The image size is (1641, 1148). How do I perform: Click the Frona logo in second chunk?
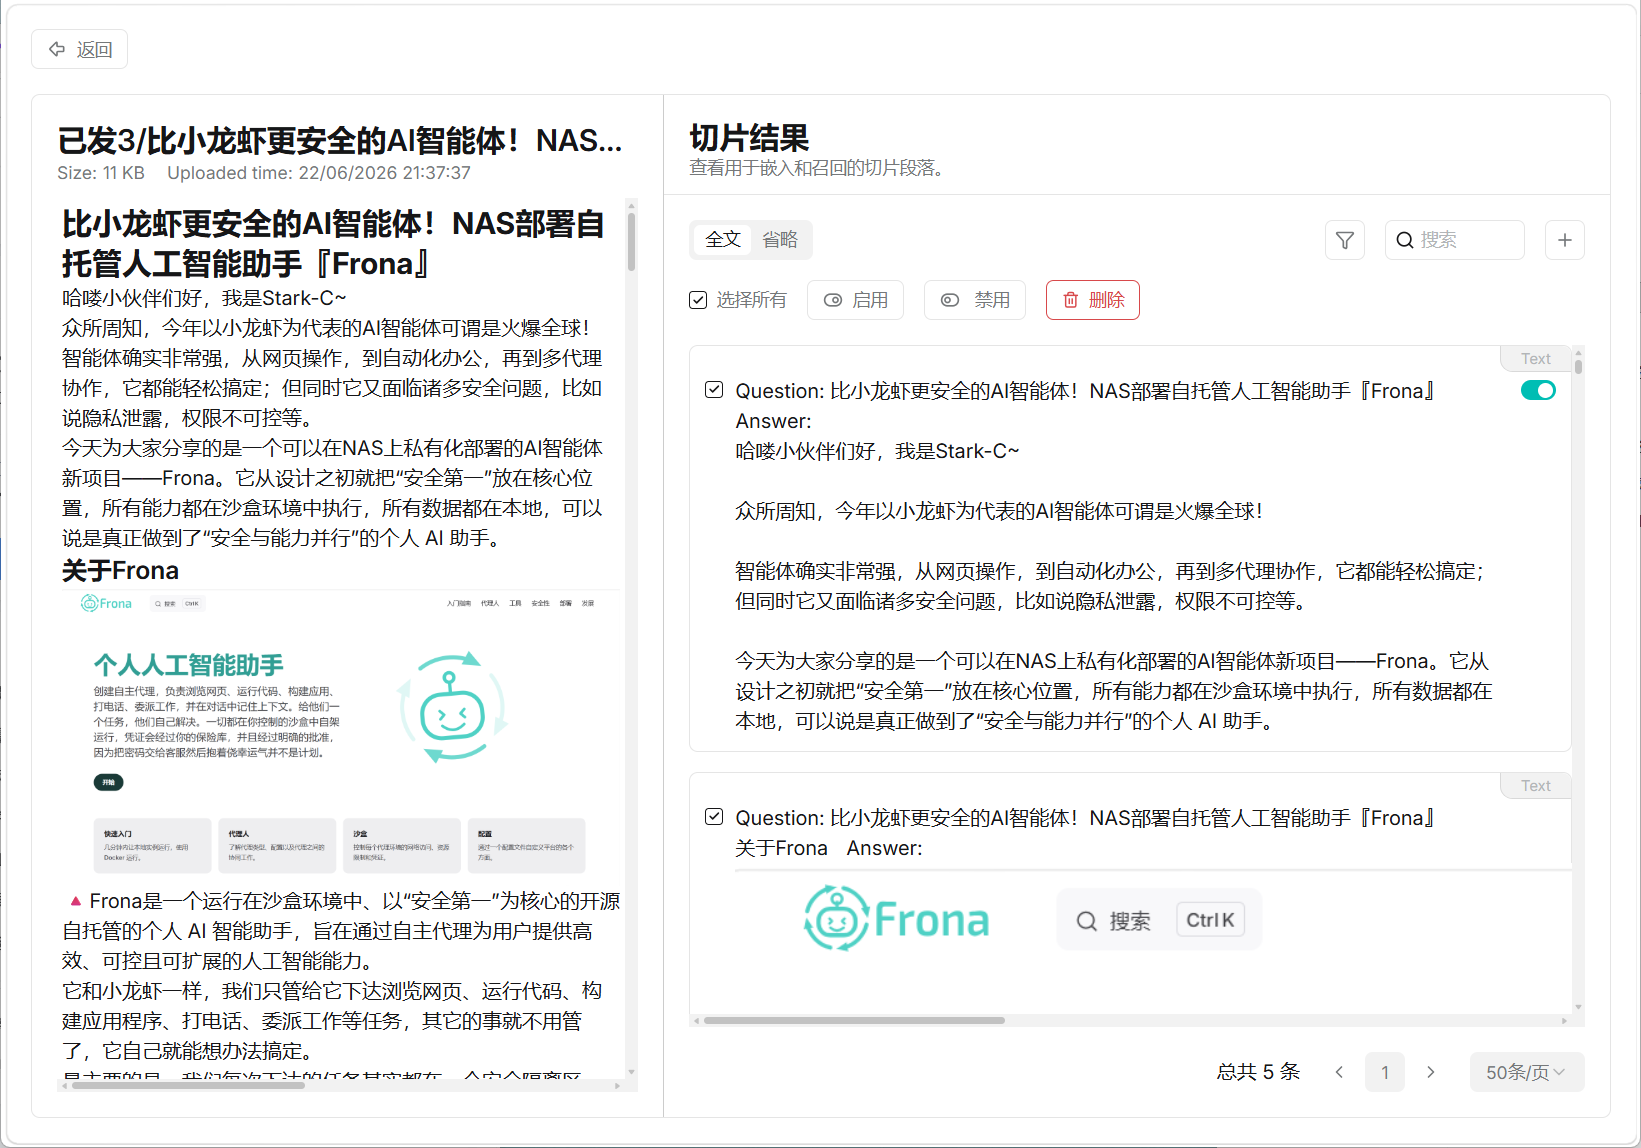(897, 919)
